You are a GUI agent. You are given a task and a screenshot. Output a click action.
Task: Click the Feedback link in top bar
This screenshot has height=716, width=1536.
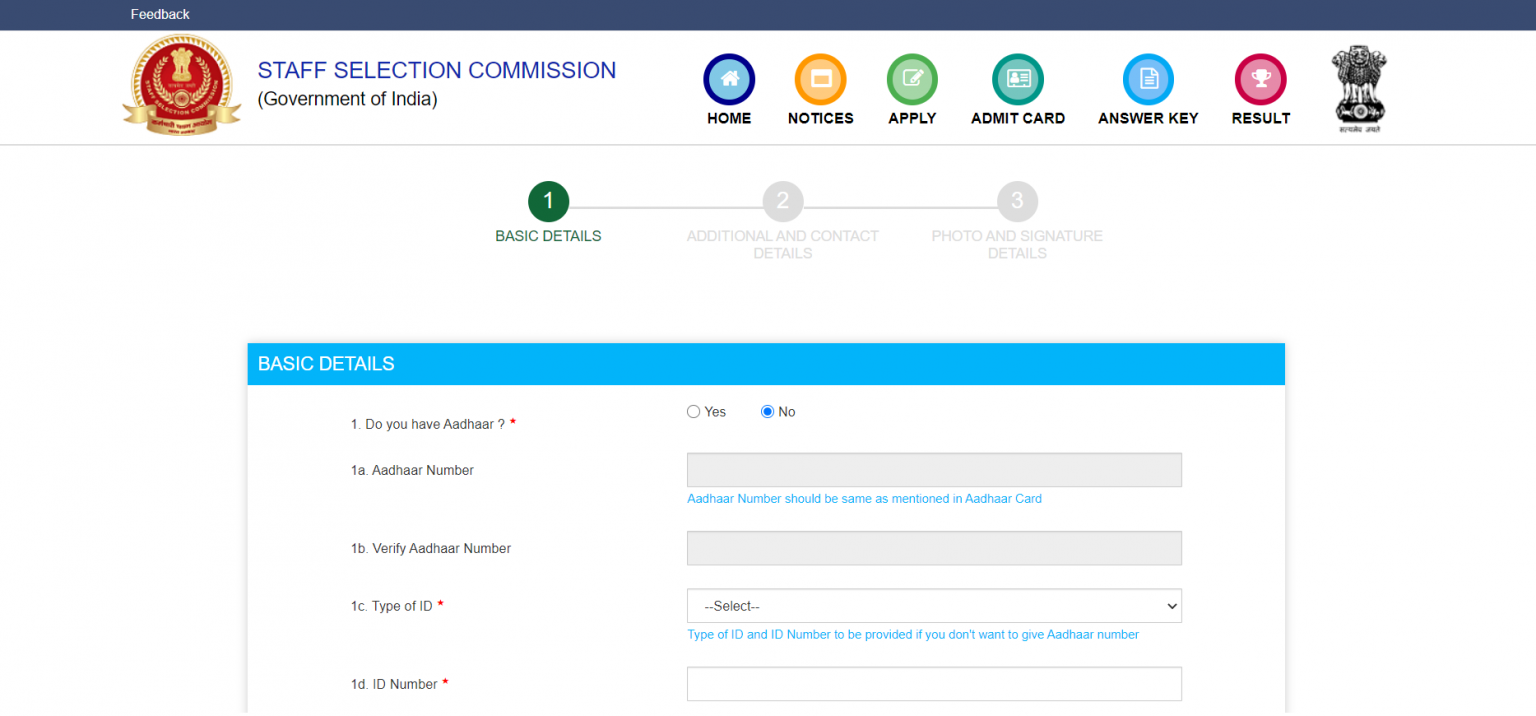point(160,14)
